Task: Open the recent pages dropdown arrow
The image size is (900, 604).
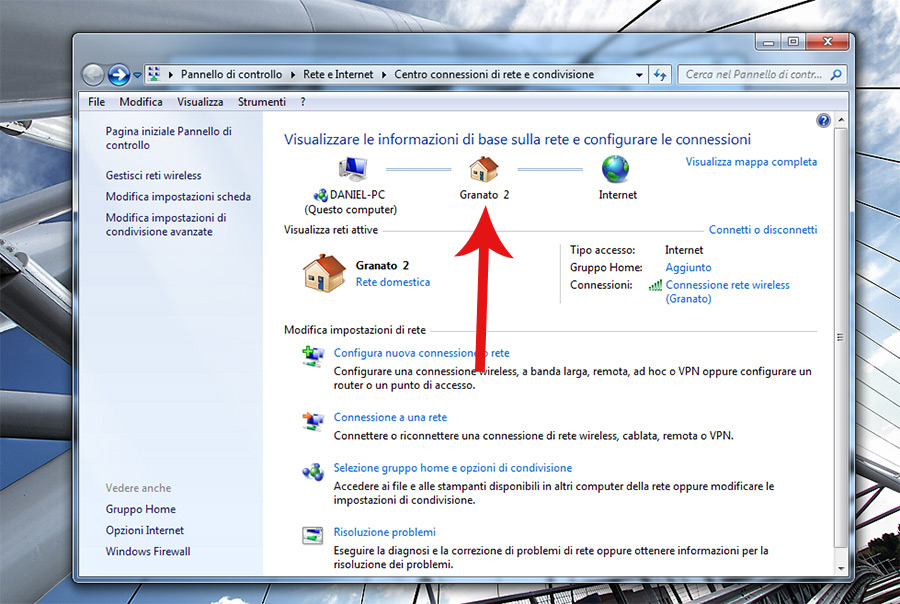Action: [x=137, y=75]
